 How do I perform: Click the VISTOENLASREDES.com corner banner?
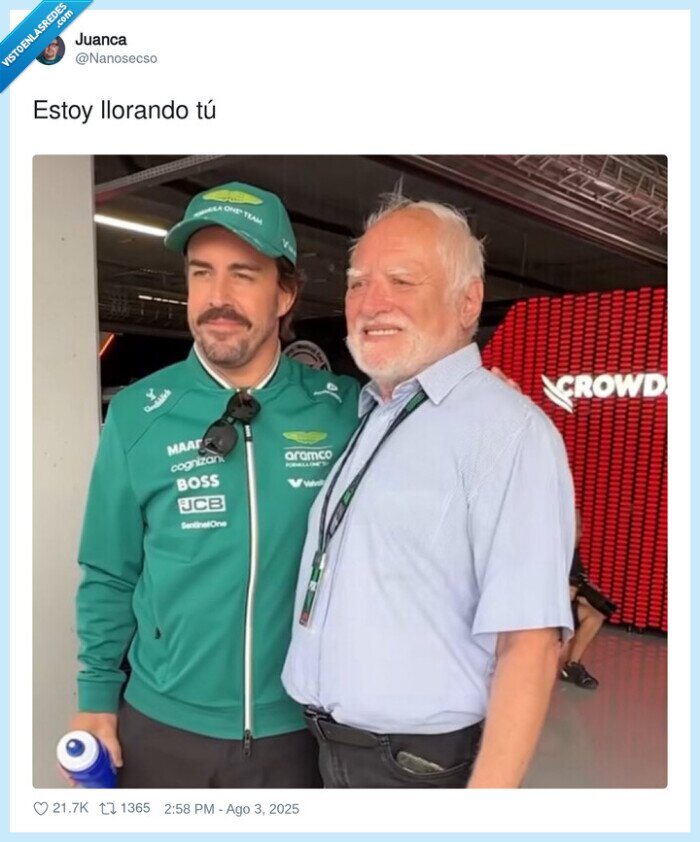[x=33, y=33]
